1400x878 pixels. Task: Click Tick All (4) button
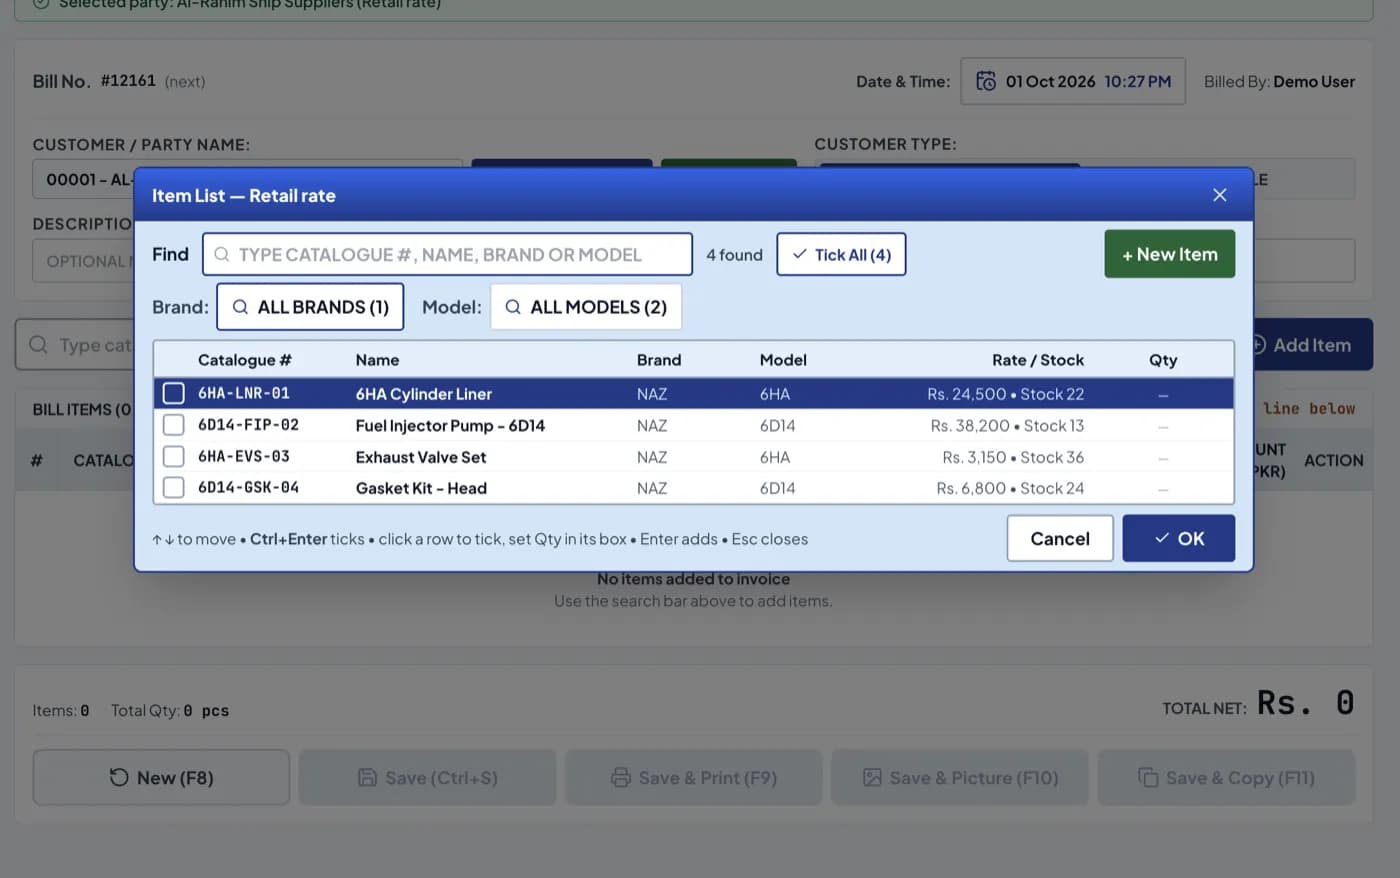(841, 254)
